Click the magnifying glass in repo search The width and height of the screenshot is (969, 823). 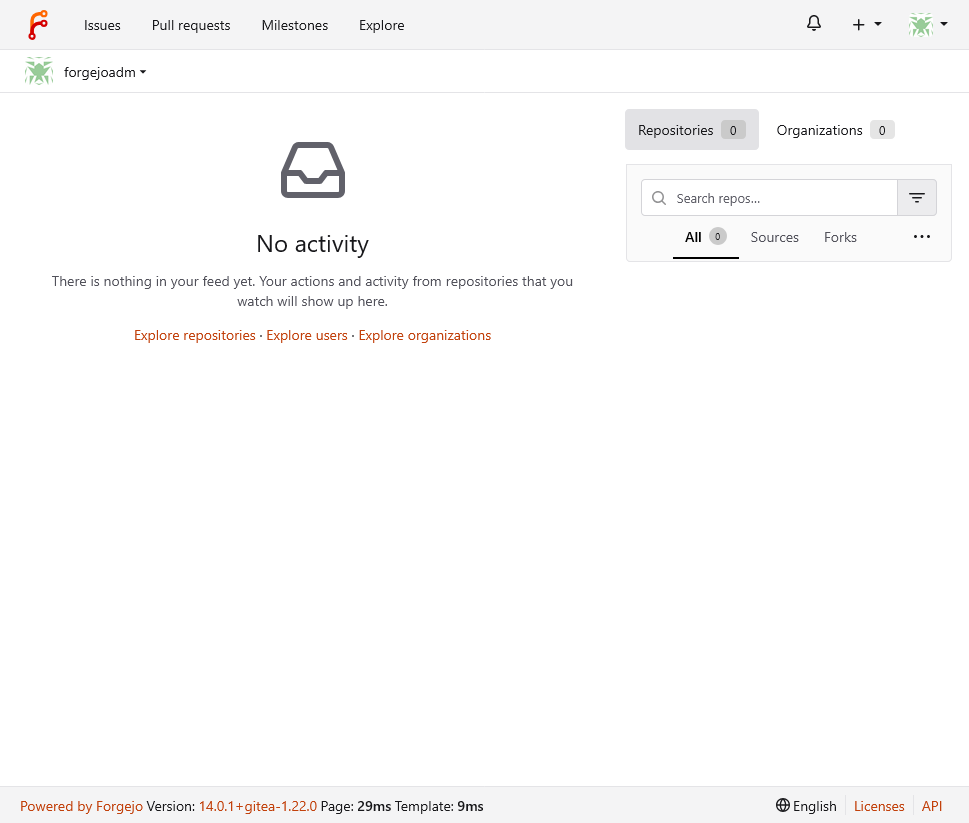(659, 197)
